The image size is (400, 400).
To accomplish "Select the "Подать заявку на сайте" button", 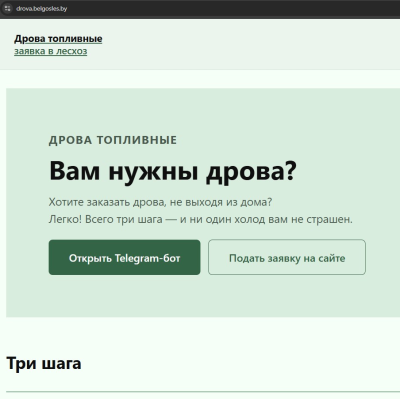I will point(287,257).
